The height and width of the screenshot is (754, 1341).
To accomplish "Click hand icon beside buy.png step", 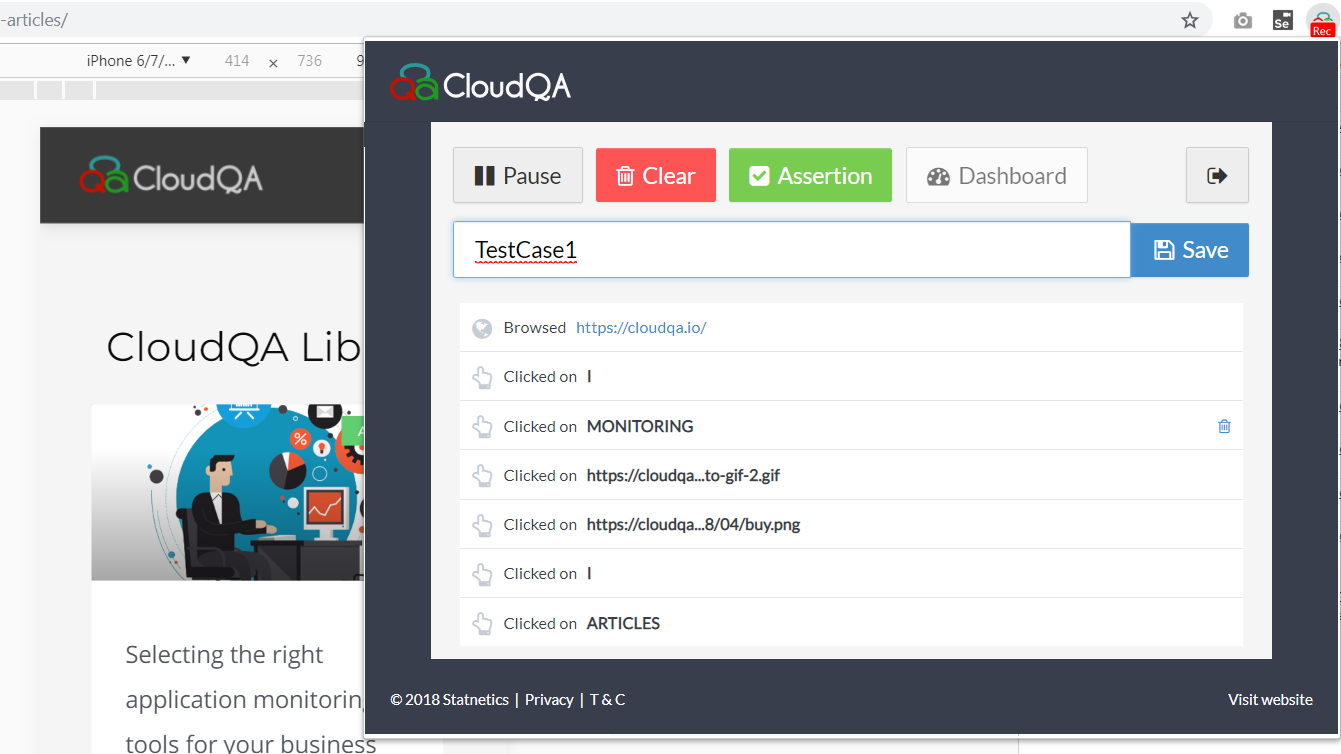I will 482,524.
